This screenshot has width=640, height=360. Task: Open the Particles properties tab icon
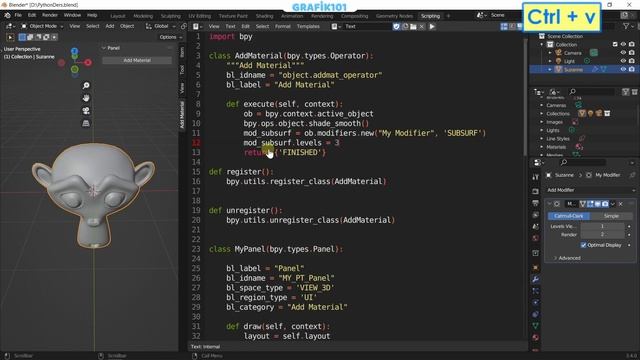pos(536,291)
